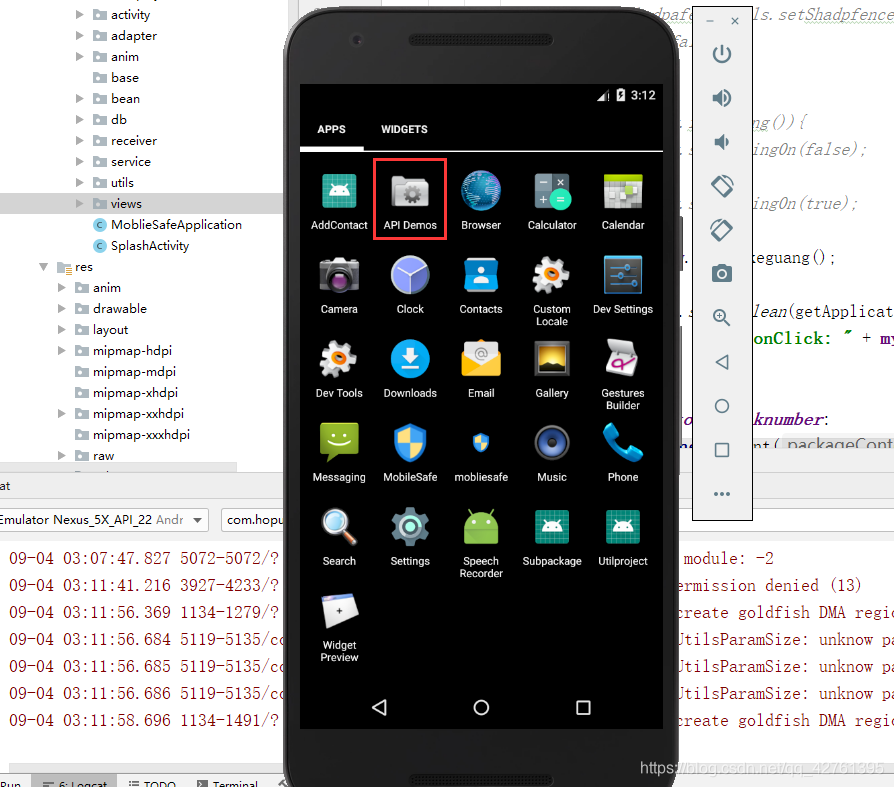The image size is (894, 787).
Task: Open the Calculator app
Action: coord(552,201)
